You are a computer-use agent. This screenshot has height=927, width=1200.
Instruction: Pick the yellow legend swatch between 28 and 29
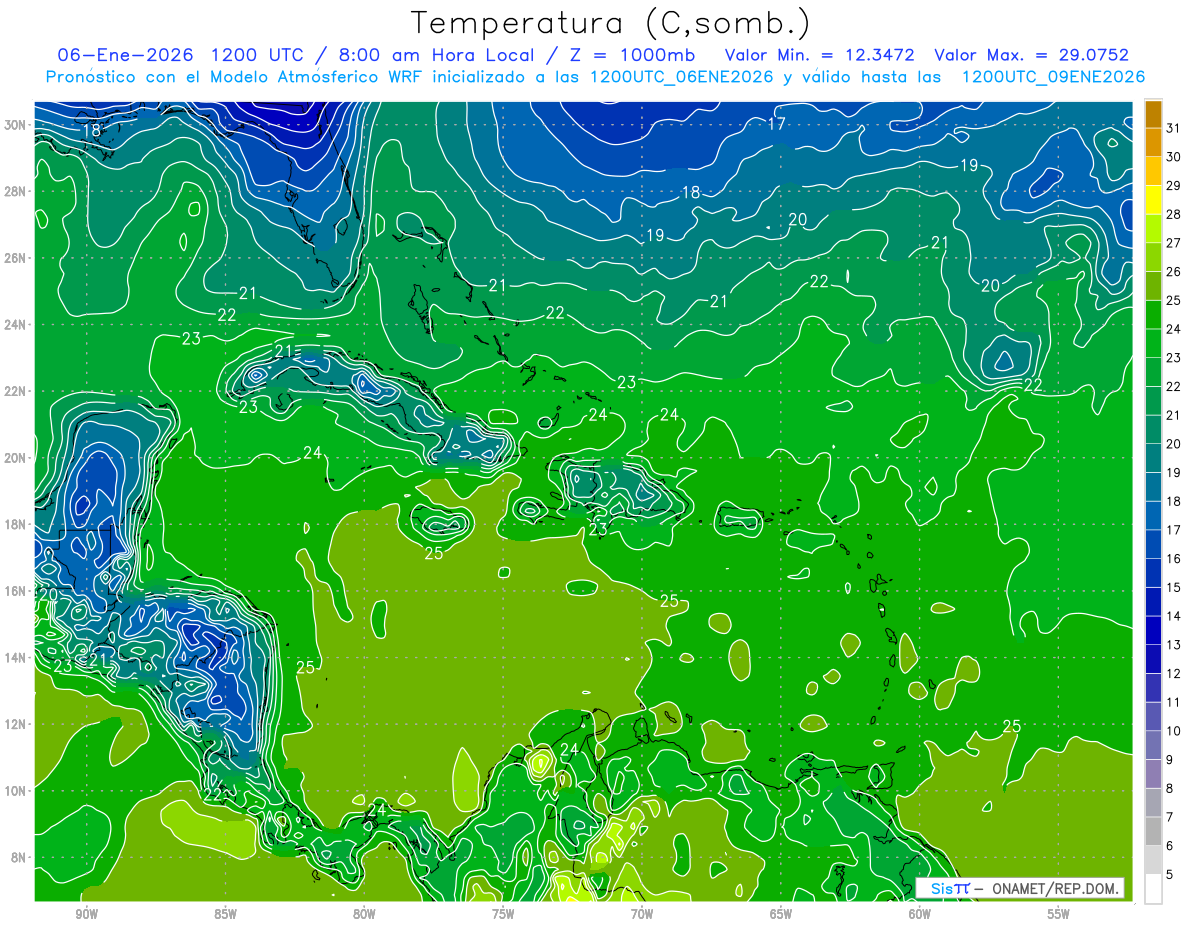[x=1153, y=200]
